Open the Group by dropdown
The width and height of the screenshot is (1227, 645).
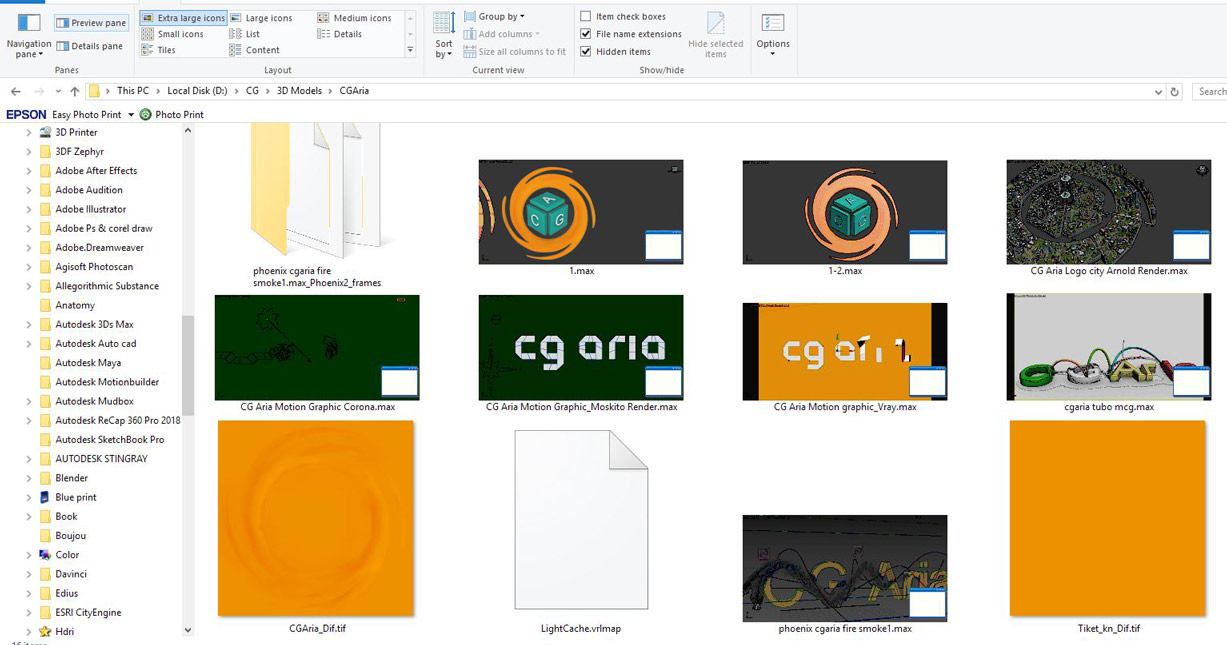tap(494, 16)
